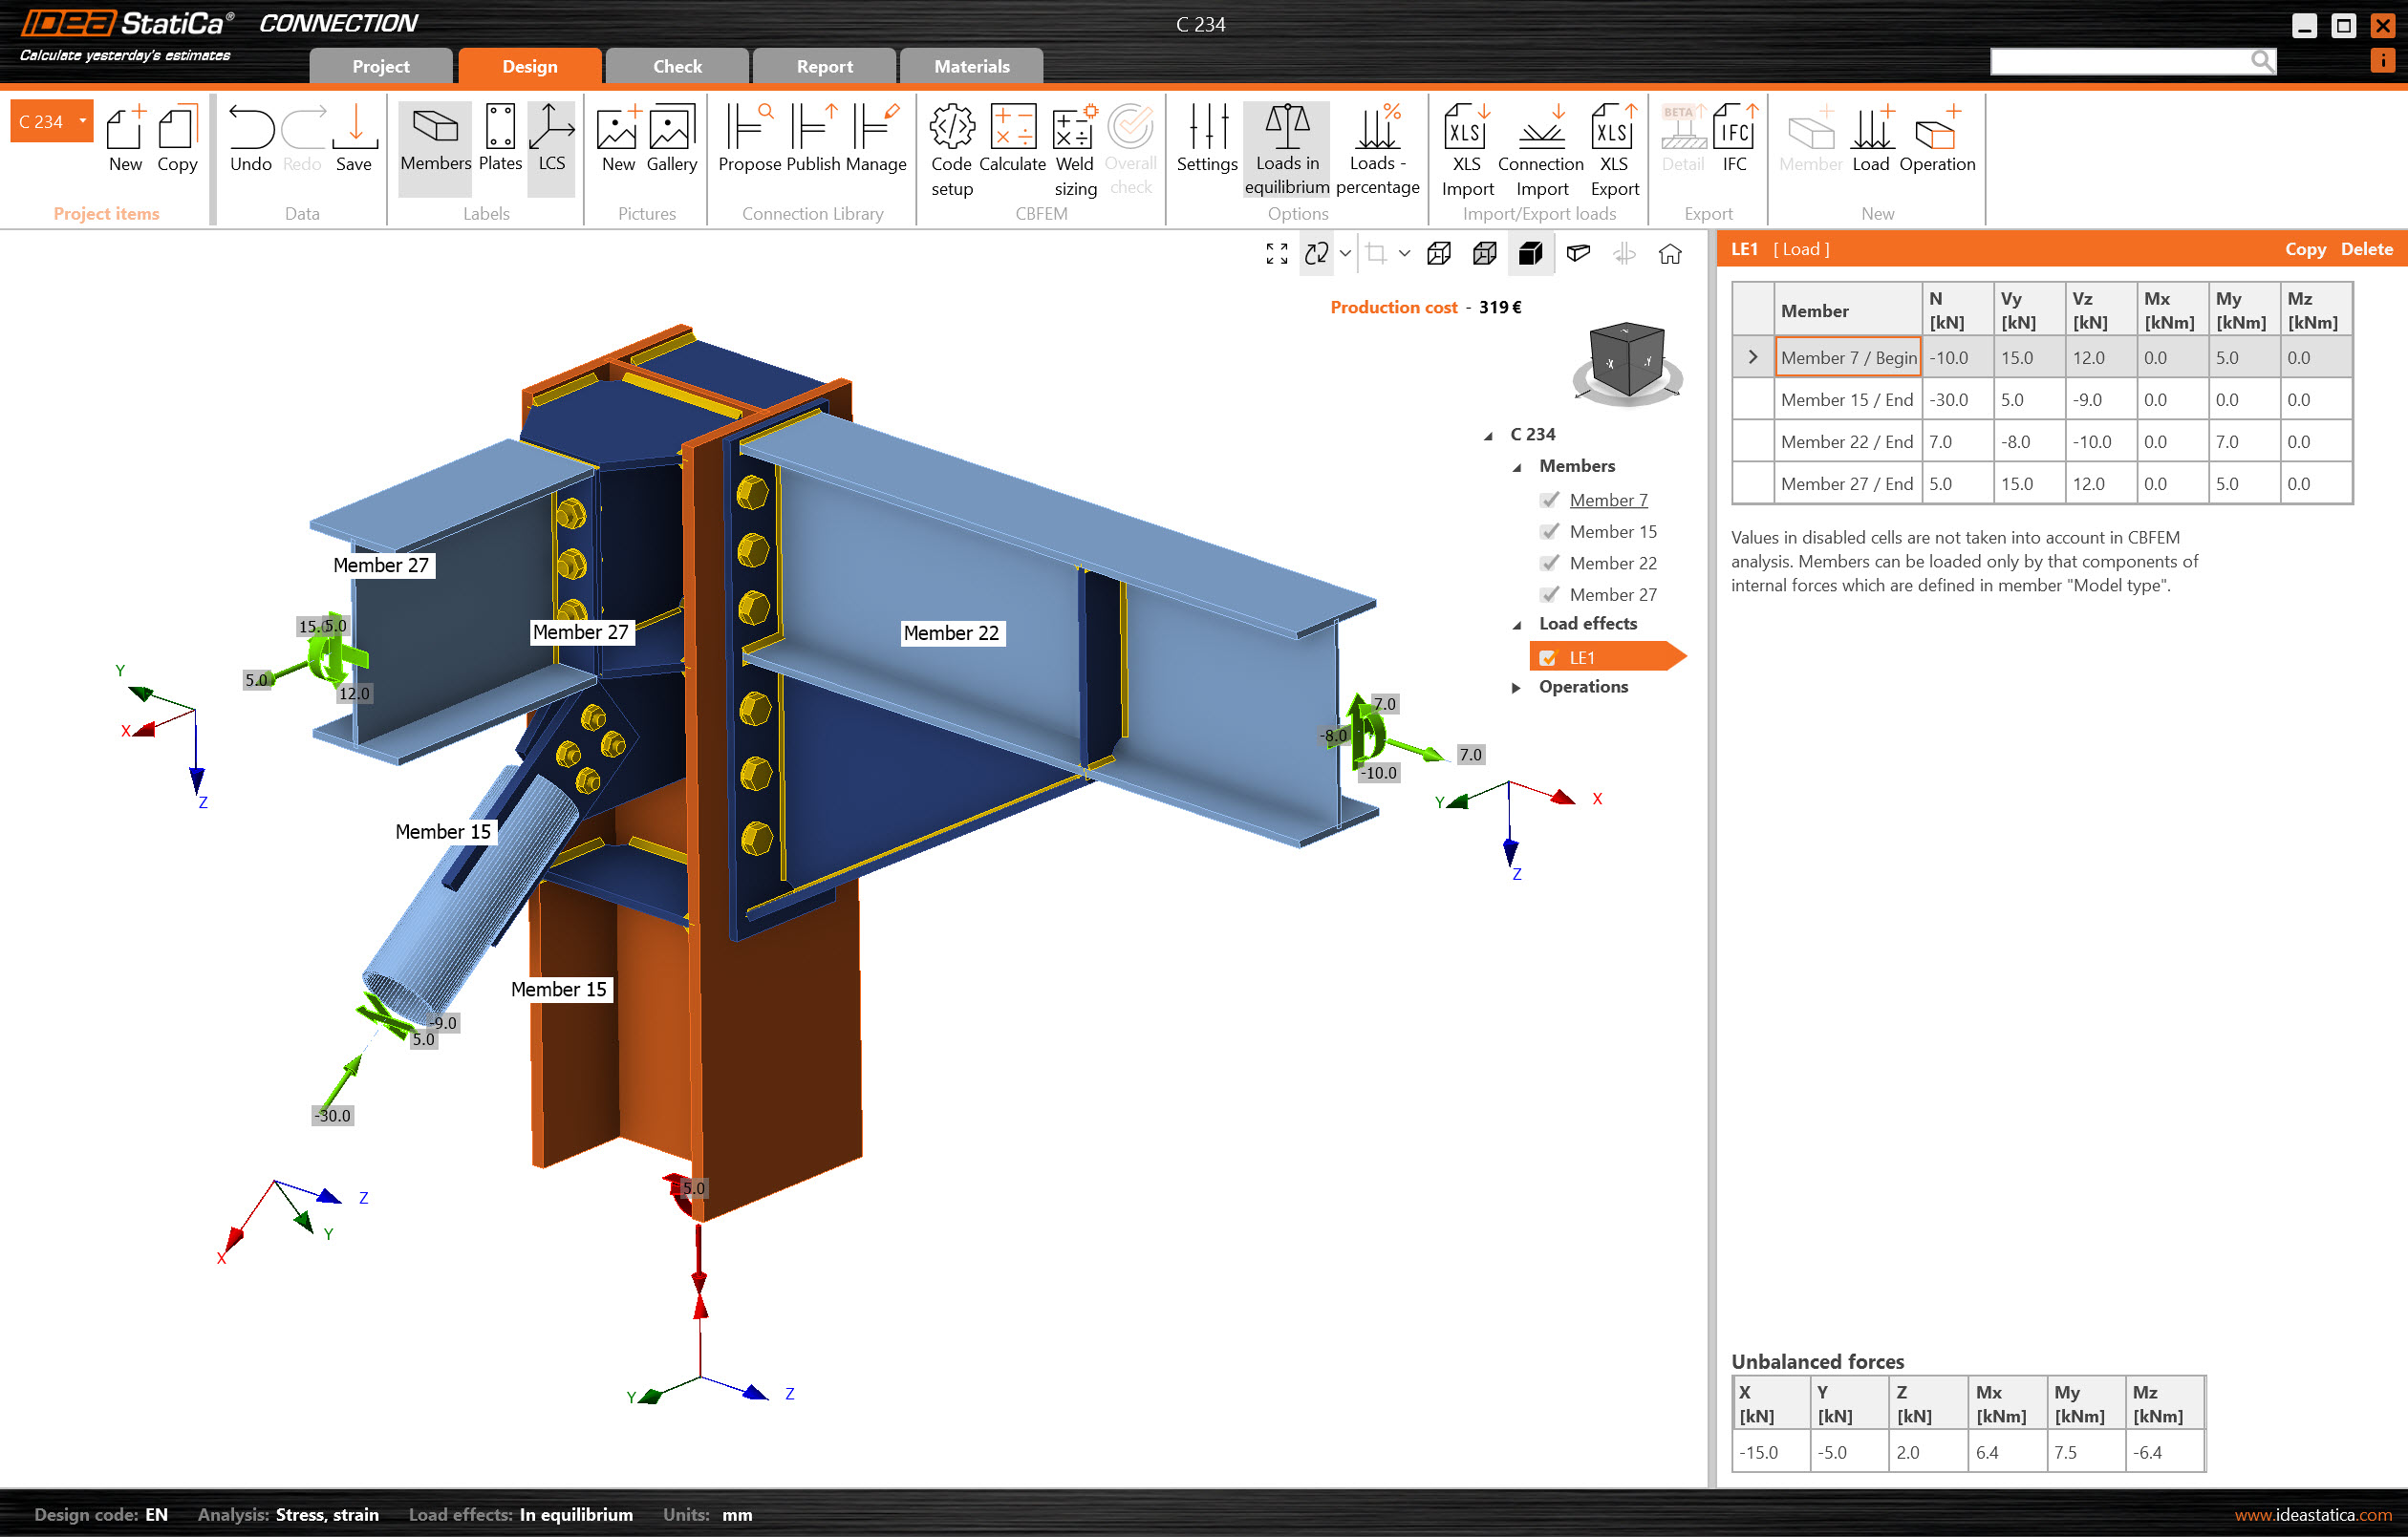Click the home view icon
This screenshot has height=1537, width=2408.
pos(1669,254)
